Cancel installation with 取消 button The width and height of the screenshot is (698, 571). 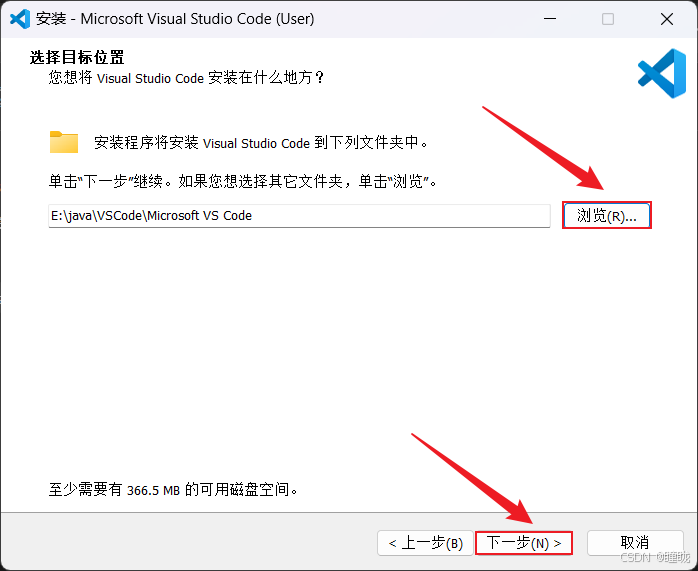[635, 543]
